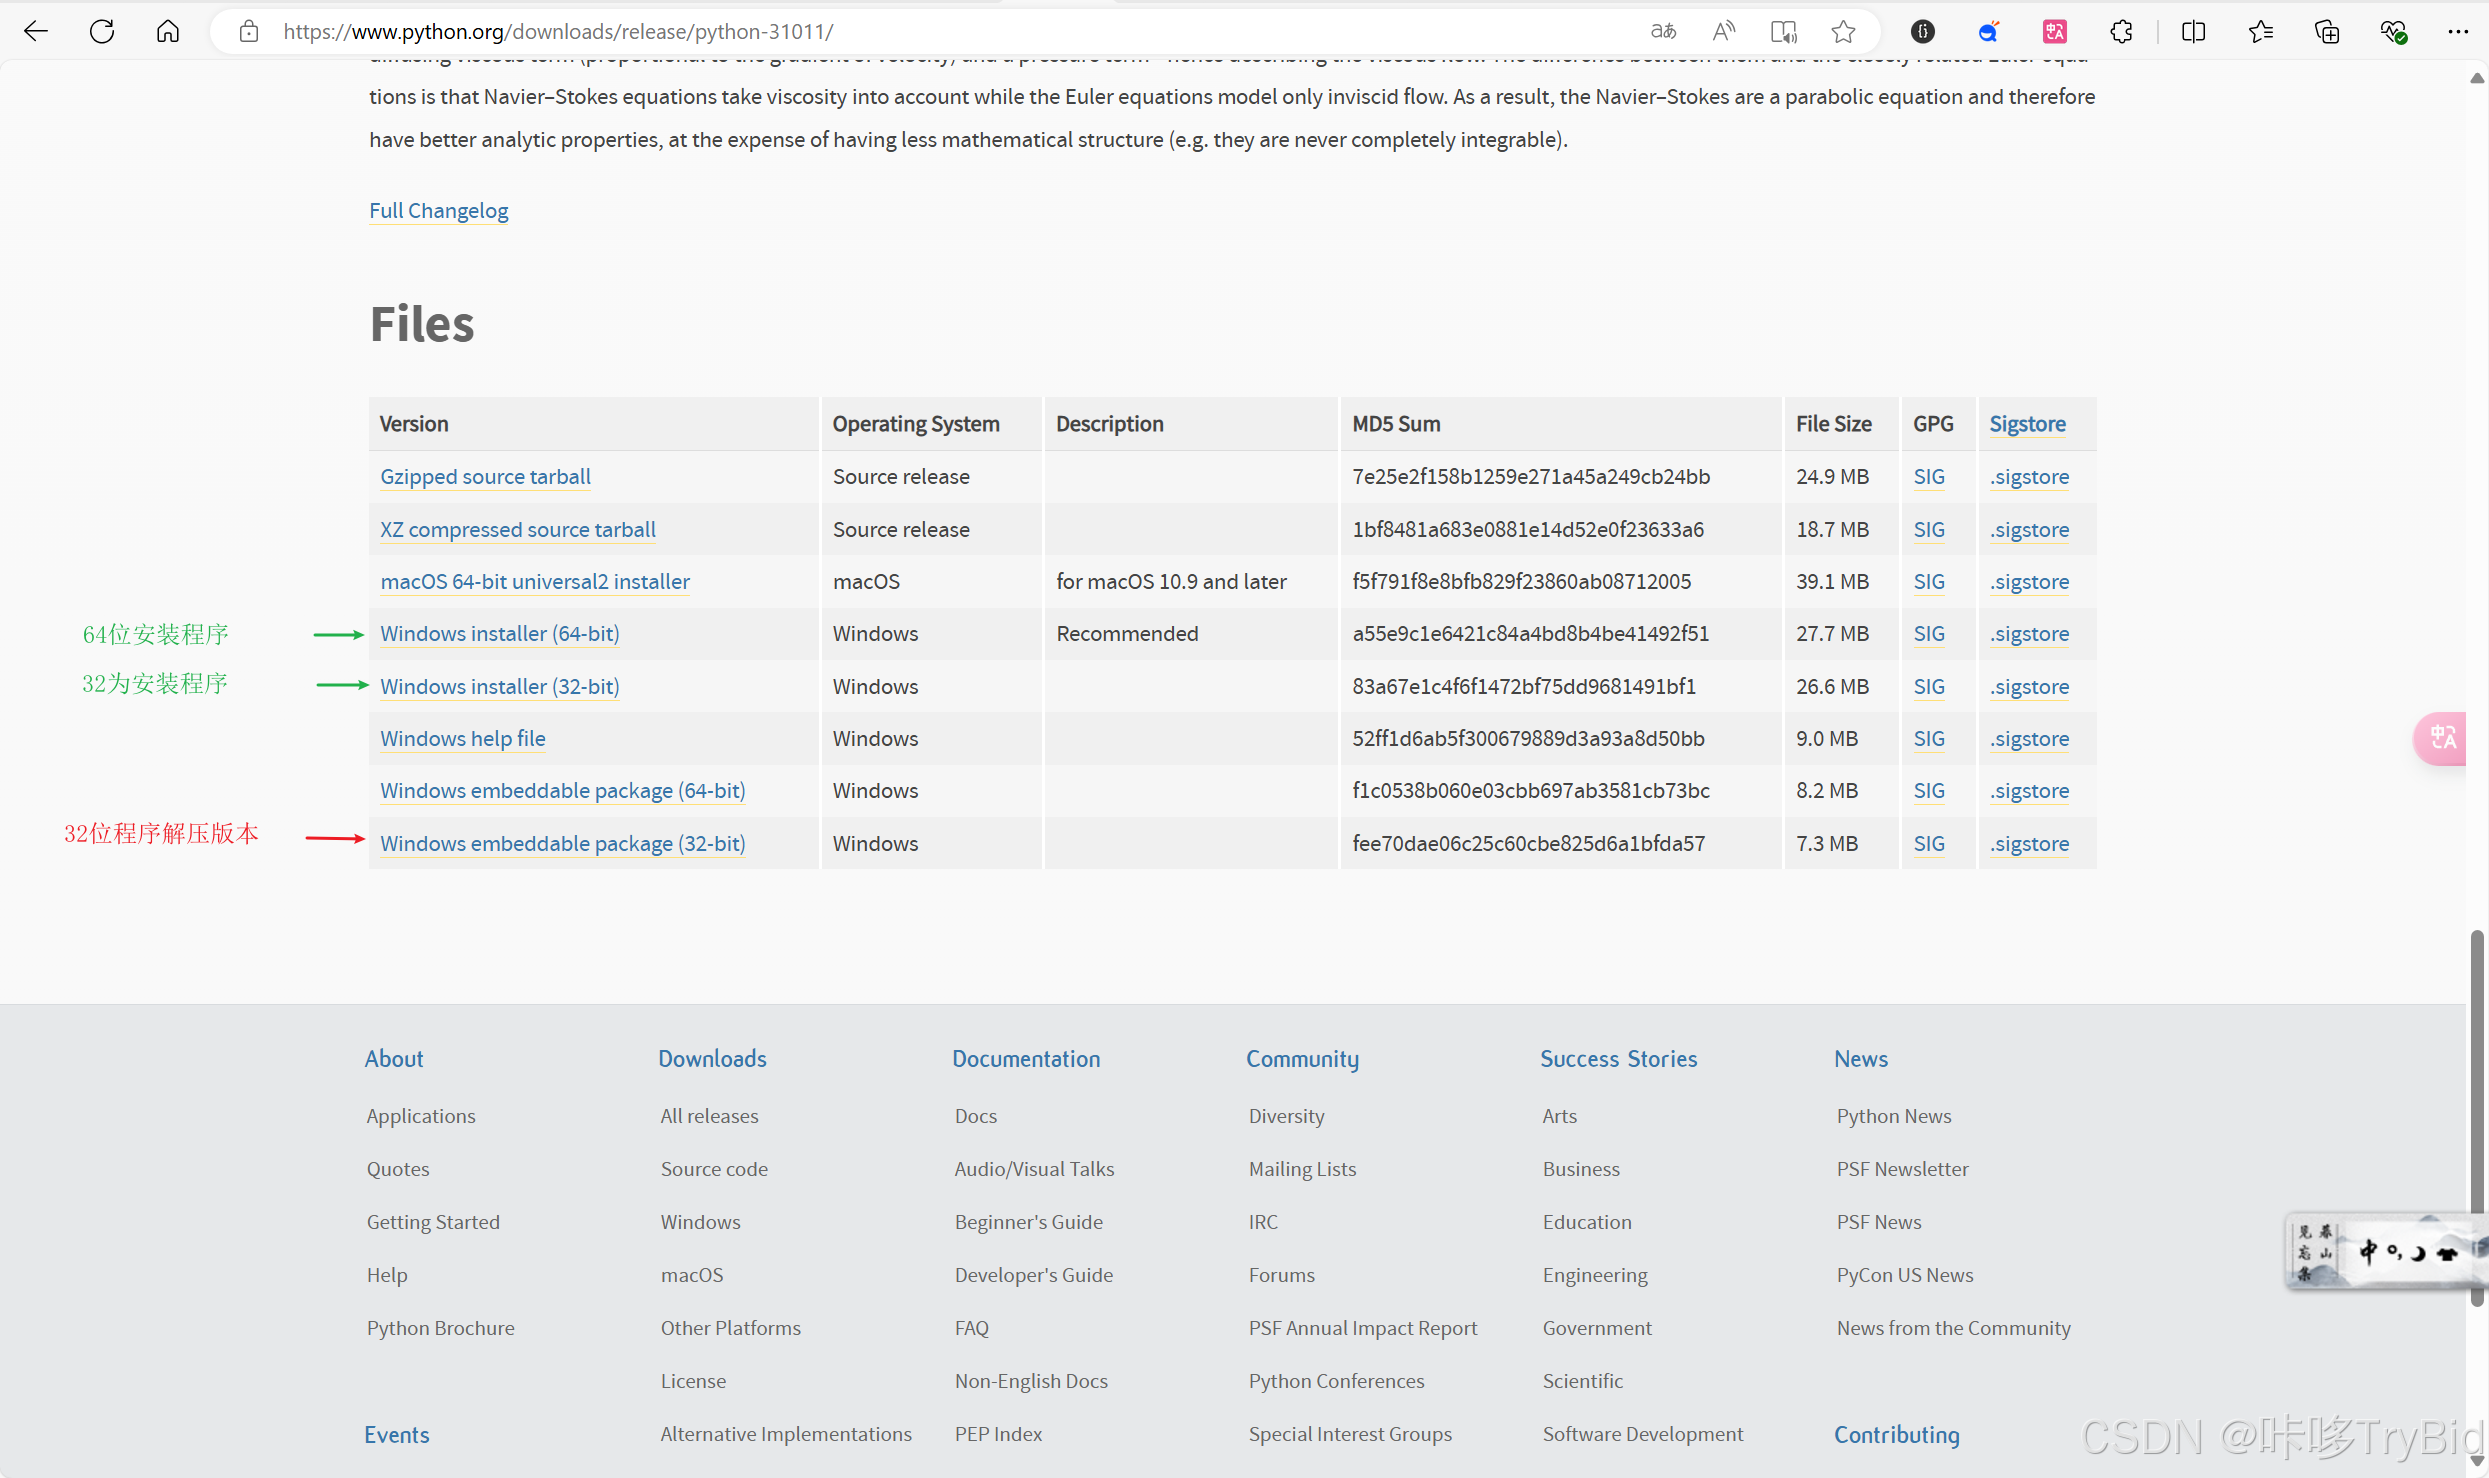The image size is (2489, 1478).
Task: Open the Full Changelog link
Action: click(438, 210)
